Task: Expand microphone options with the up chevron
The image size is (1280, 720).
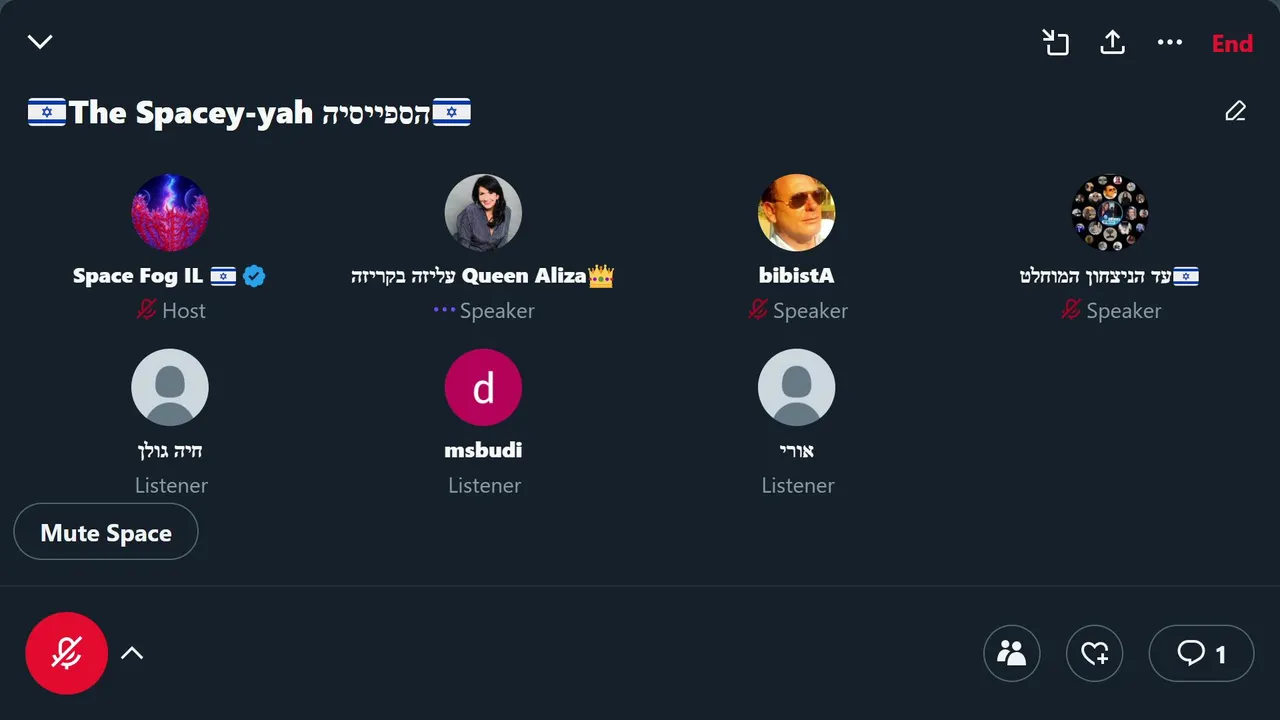Action: pyautogui.click(x=132, y=653)
